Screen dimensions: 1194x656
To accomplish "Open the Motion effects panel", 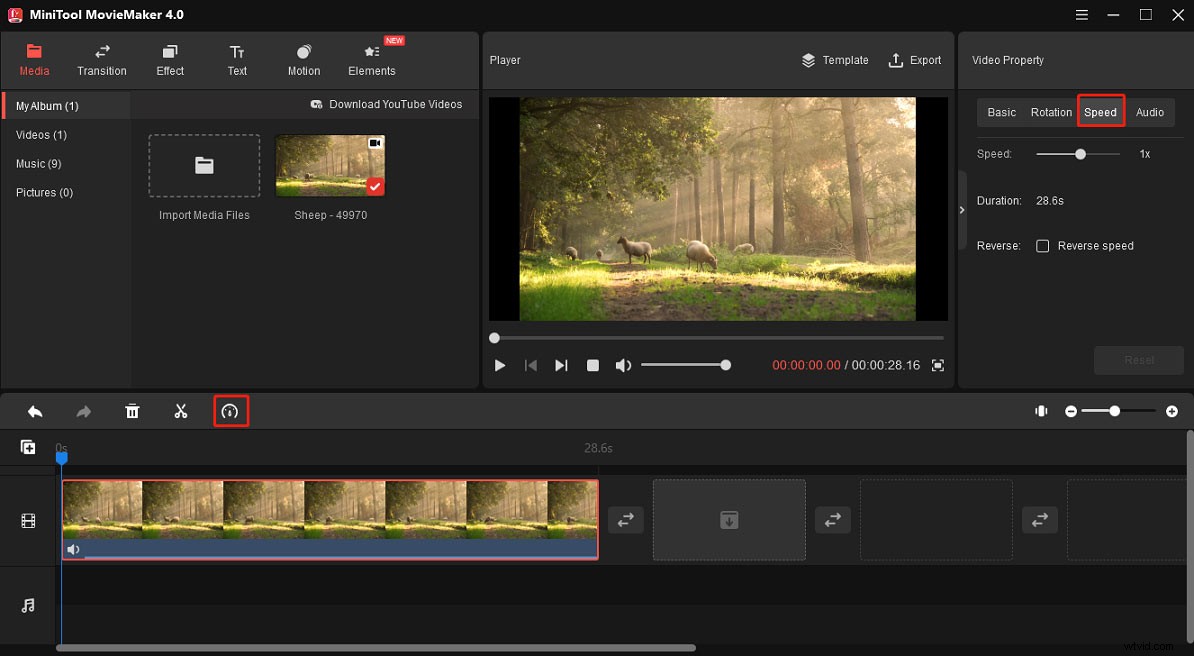I will click(303, 58).
